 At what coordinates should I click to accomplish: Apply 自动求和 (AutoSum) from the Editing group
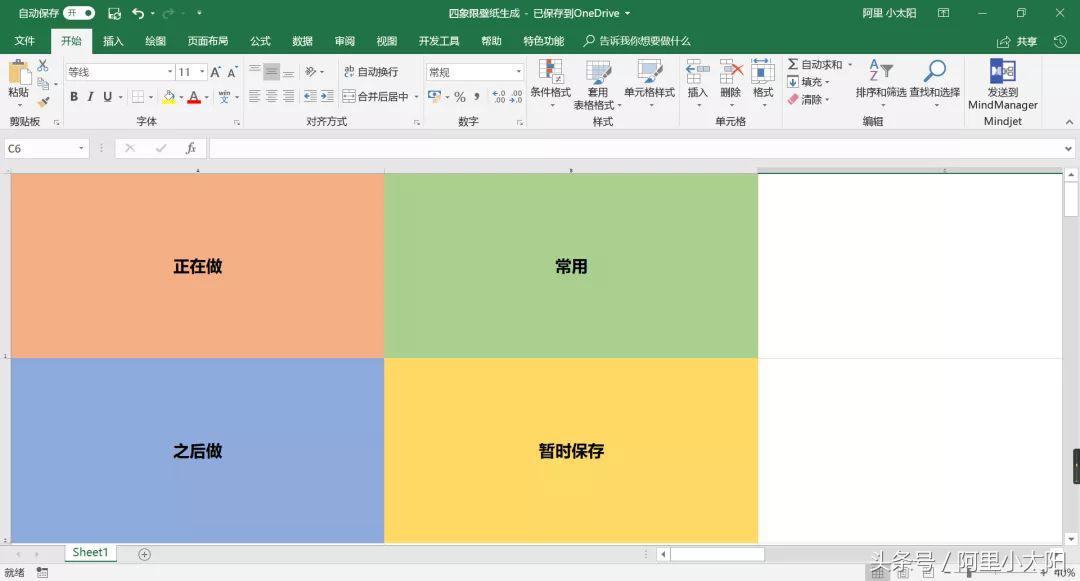[820, 63]
